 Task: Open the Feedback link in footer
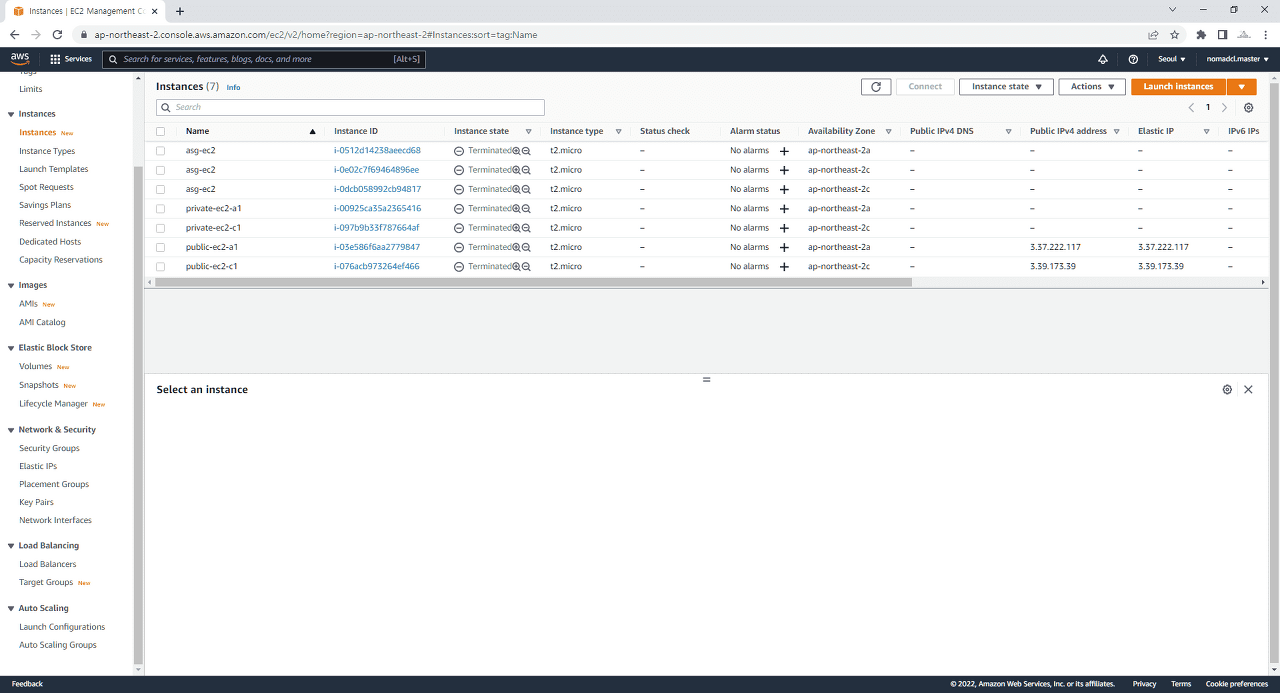pyautogui.click(x=27, y=684)
